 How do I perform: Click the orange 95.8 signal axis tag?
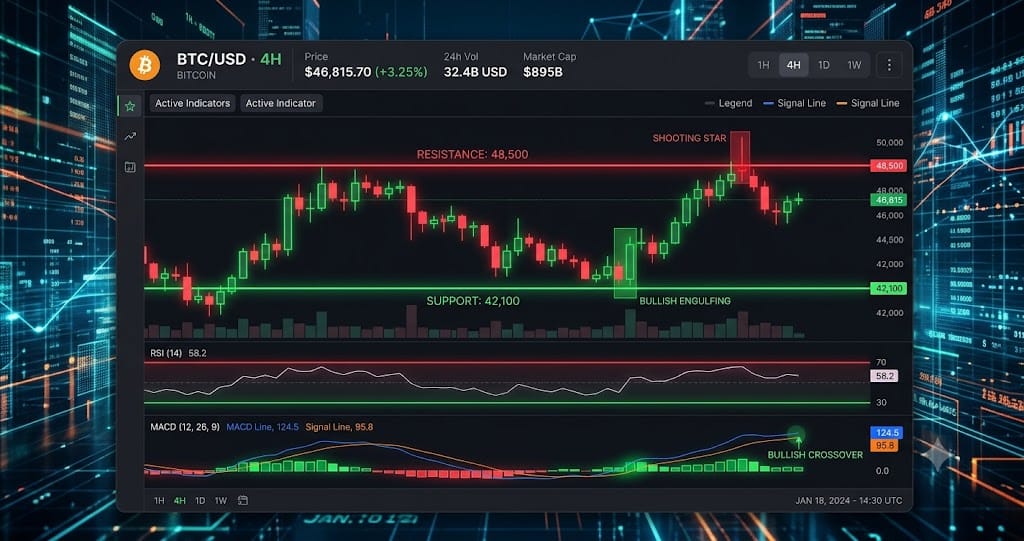tap(884, 446)
